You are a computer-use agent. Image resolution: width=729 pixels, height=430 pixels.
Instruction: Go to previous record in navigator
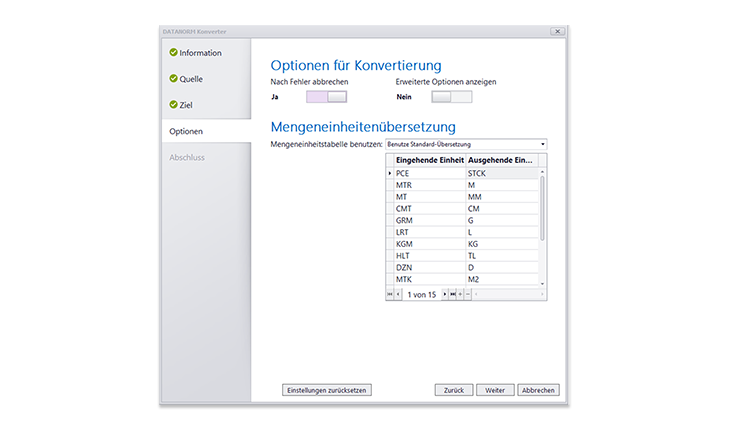coord(398,294)
